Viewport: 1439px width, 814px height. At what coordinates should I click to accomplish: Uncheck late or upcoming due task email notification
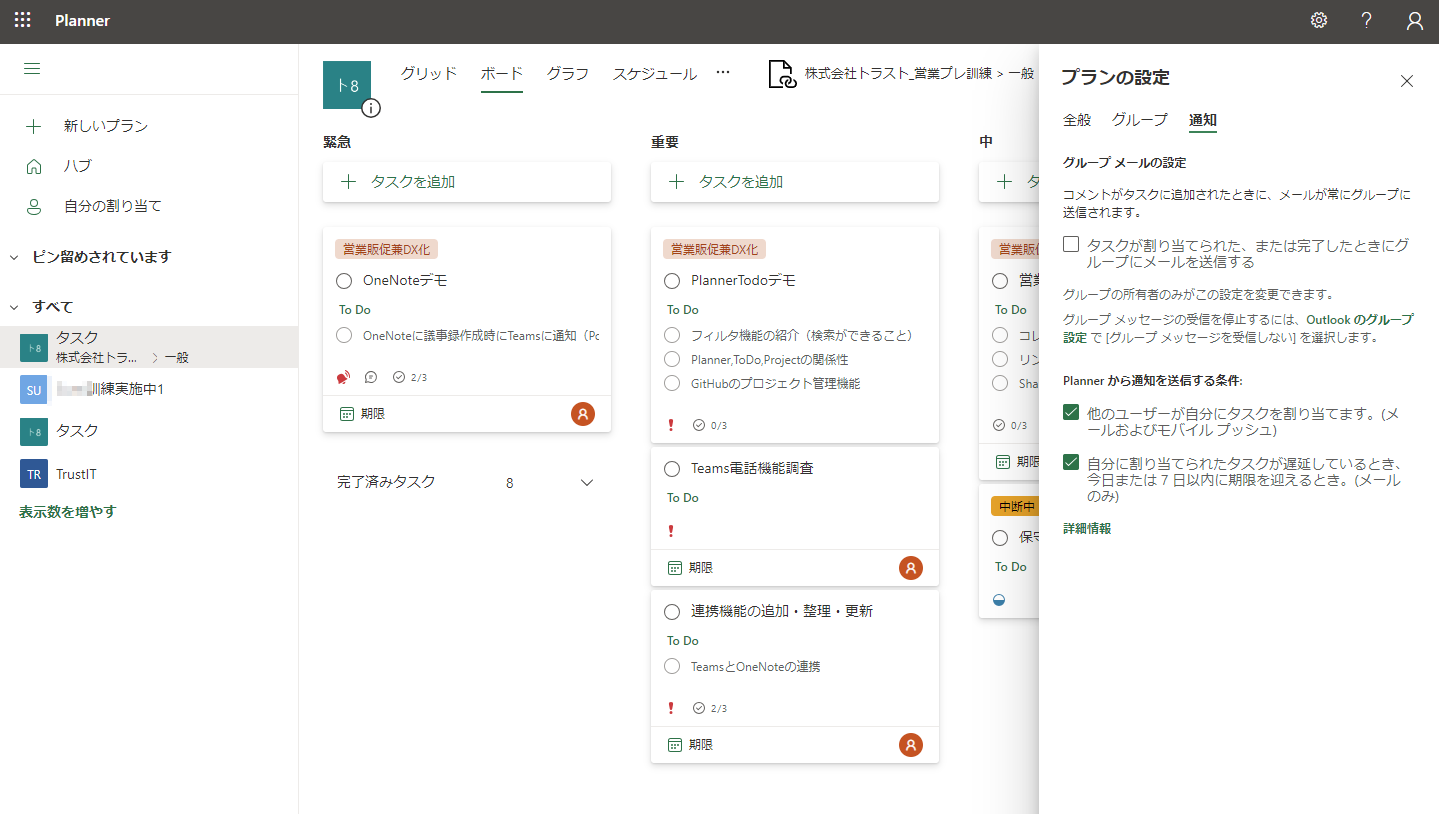pos(1071,462)
